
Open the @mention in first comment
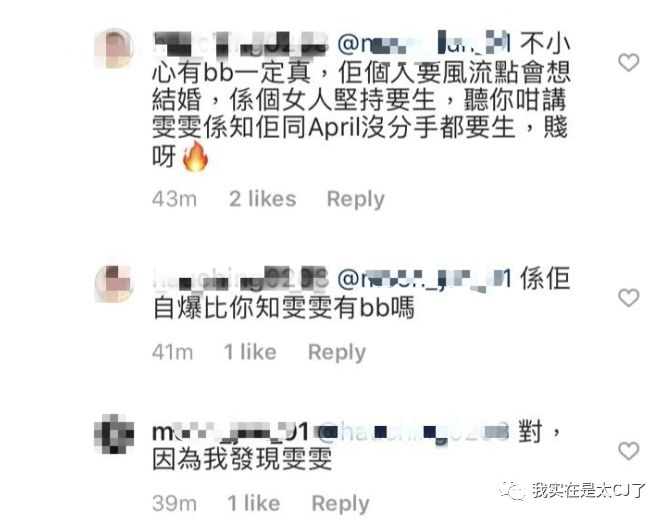tap(424, 44)
